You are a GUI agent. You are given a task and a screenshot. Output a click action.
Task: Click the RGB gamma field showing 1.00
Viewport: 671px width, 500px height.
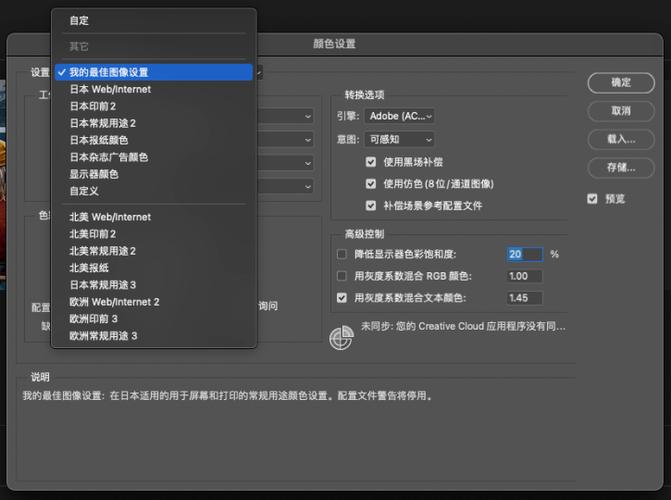click(524, 276)
